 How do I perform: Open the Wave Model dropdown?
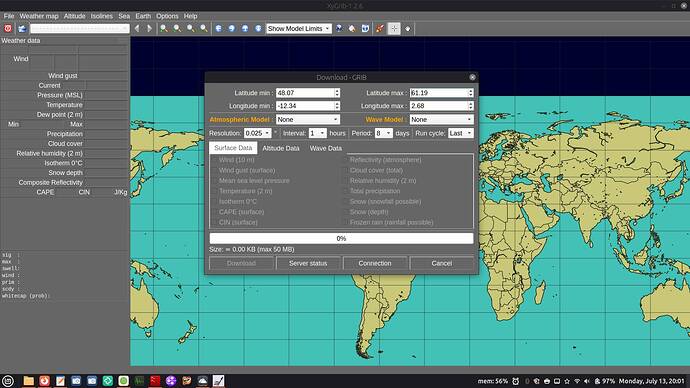(x=441, y=120)
